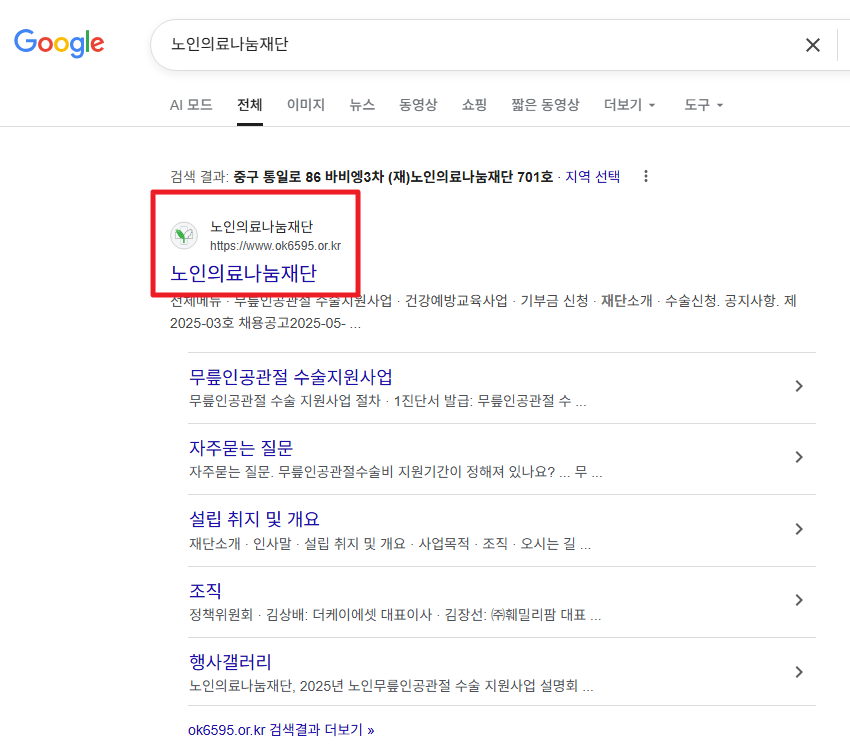Clear the search query with the X icon
The width and height of the screenshot is (850, 756).
(x=812, y=44)
